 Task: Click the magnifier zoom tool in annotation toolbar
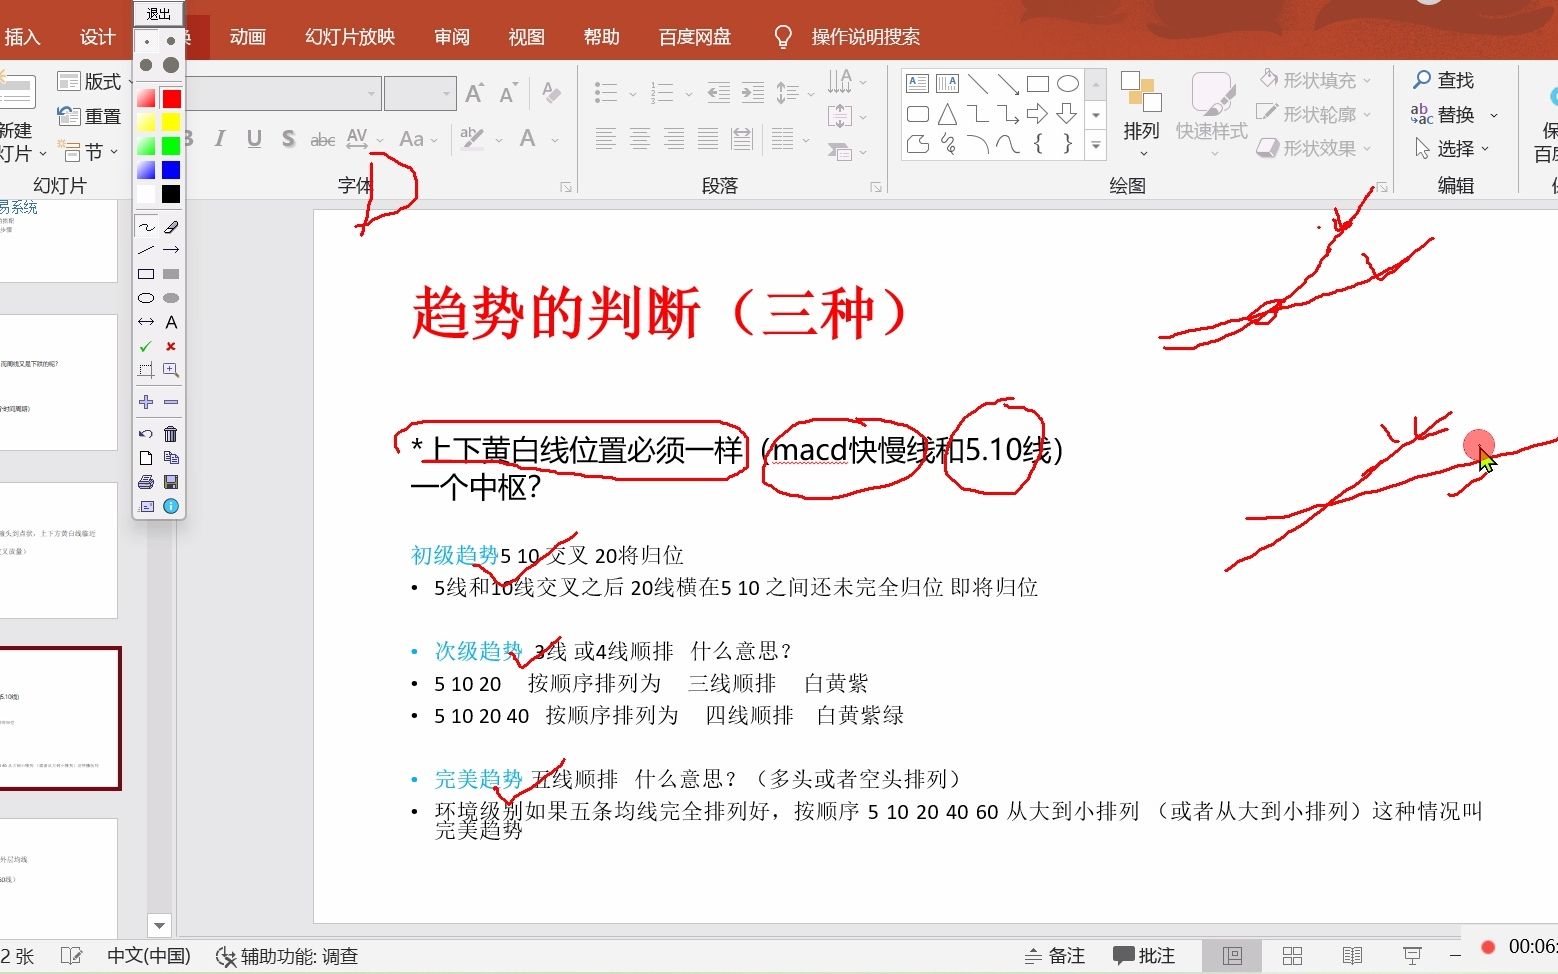click(171, 370)
